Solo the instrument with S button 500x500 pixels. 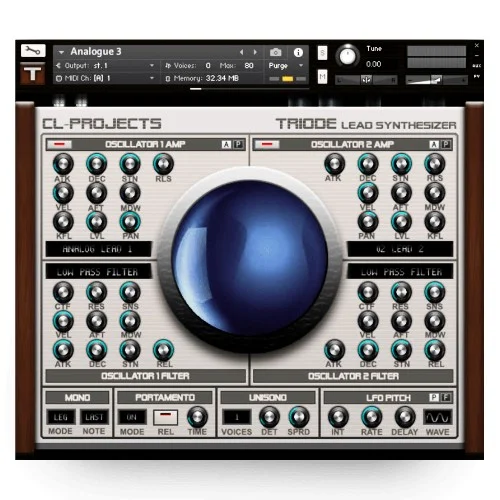tap(322, 53)
